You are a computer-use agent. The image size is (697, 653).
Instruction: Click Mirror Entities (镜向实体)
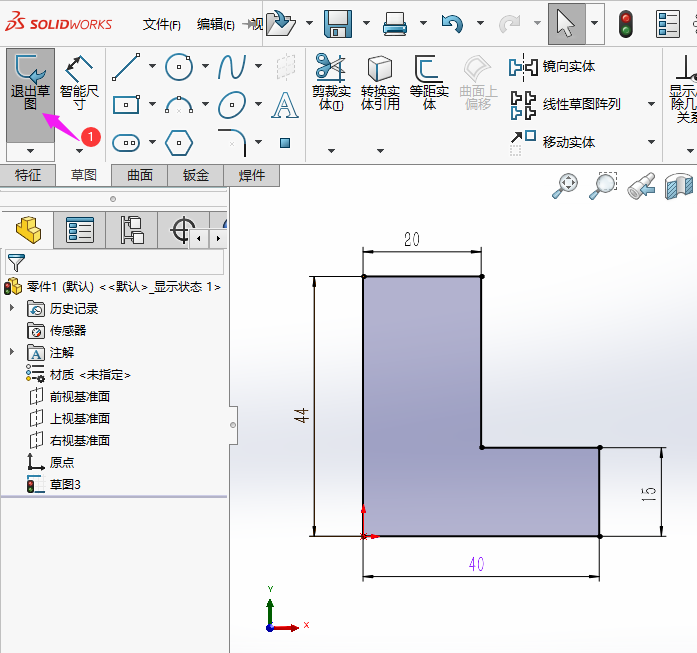click(552, 67)
